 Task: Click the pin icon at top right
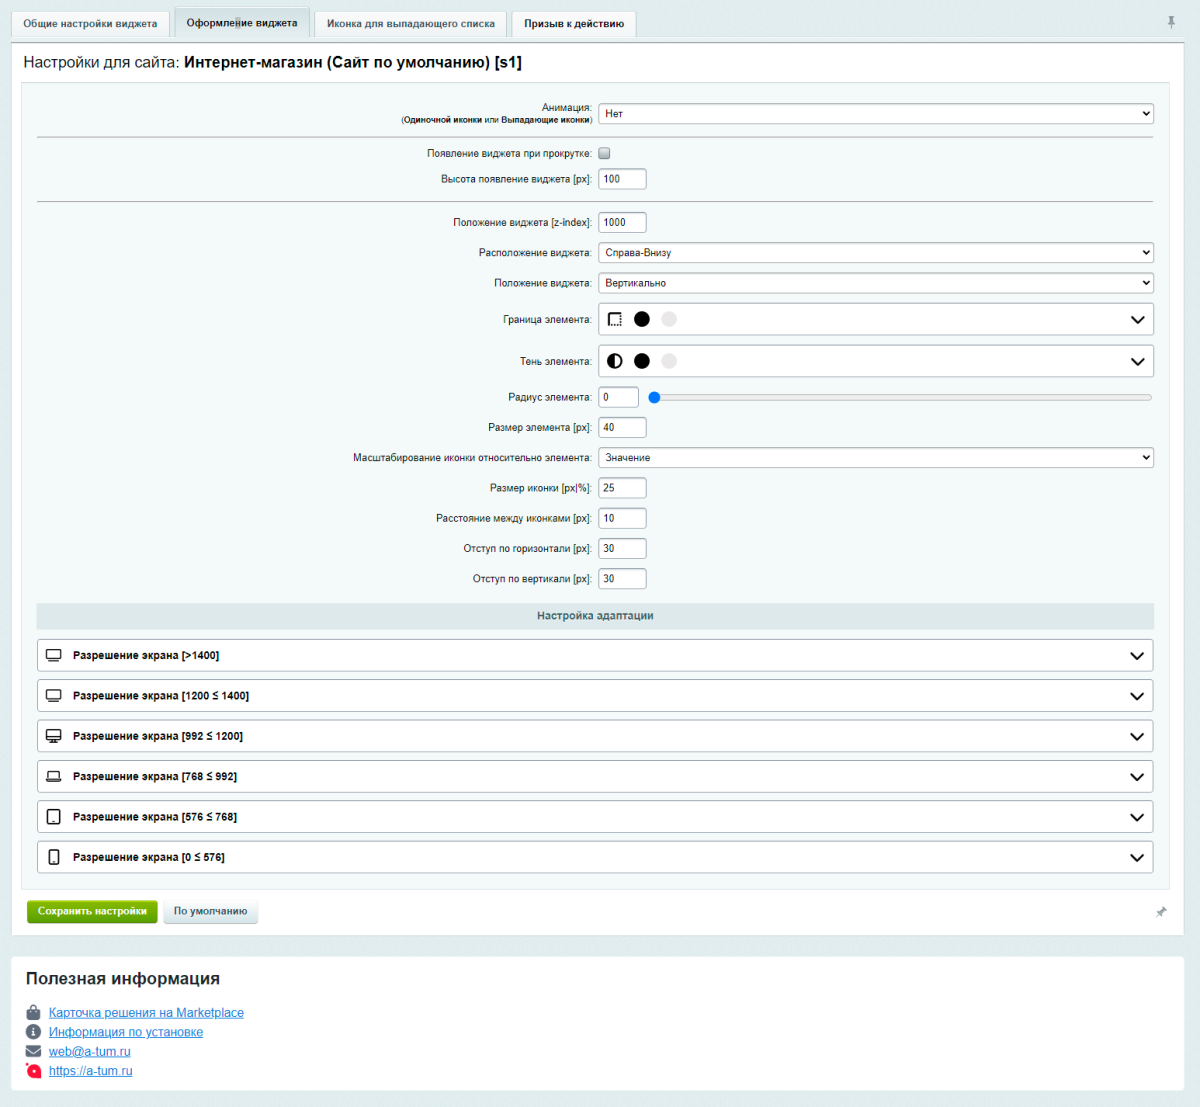(x=1171, y=22)
